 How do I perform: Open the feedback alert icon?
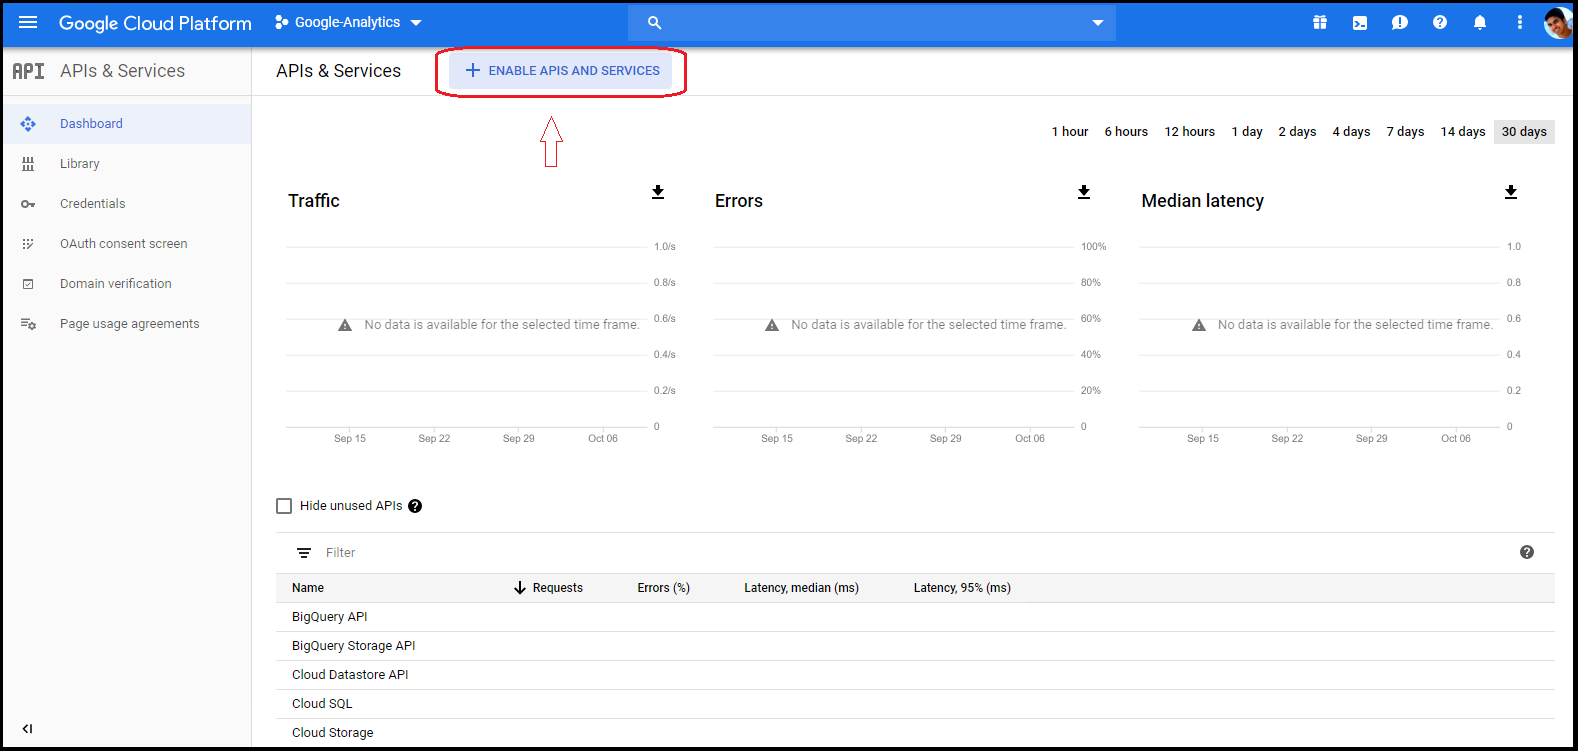click(x=1400, y=22)
